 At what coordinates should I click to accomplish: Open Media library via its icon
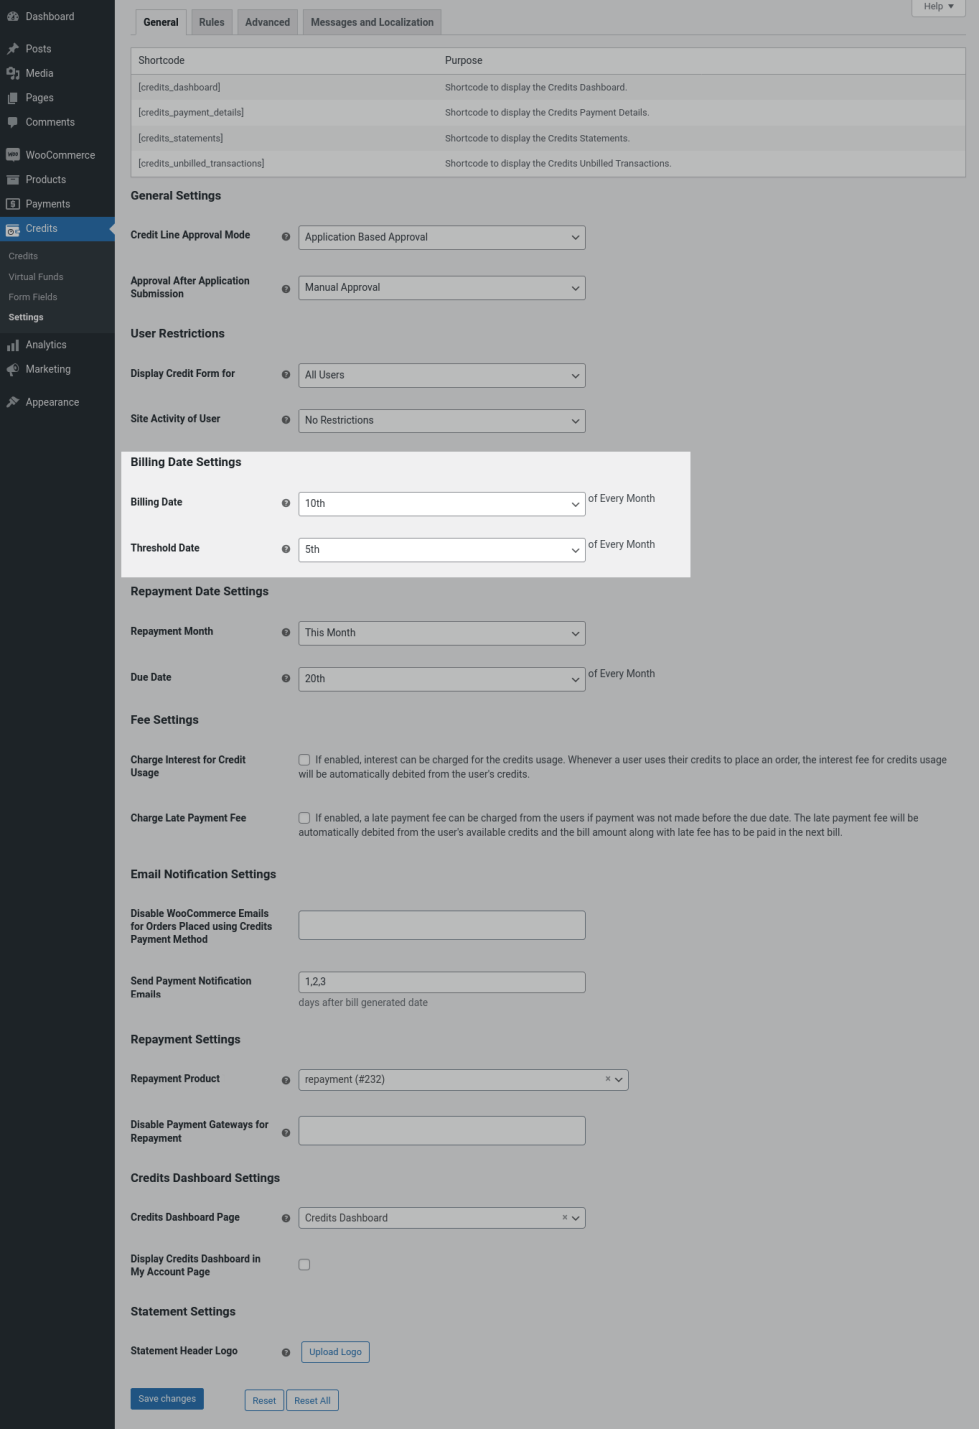coord(13,73)
